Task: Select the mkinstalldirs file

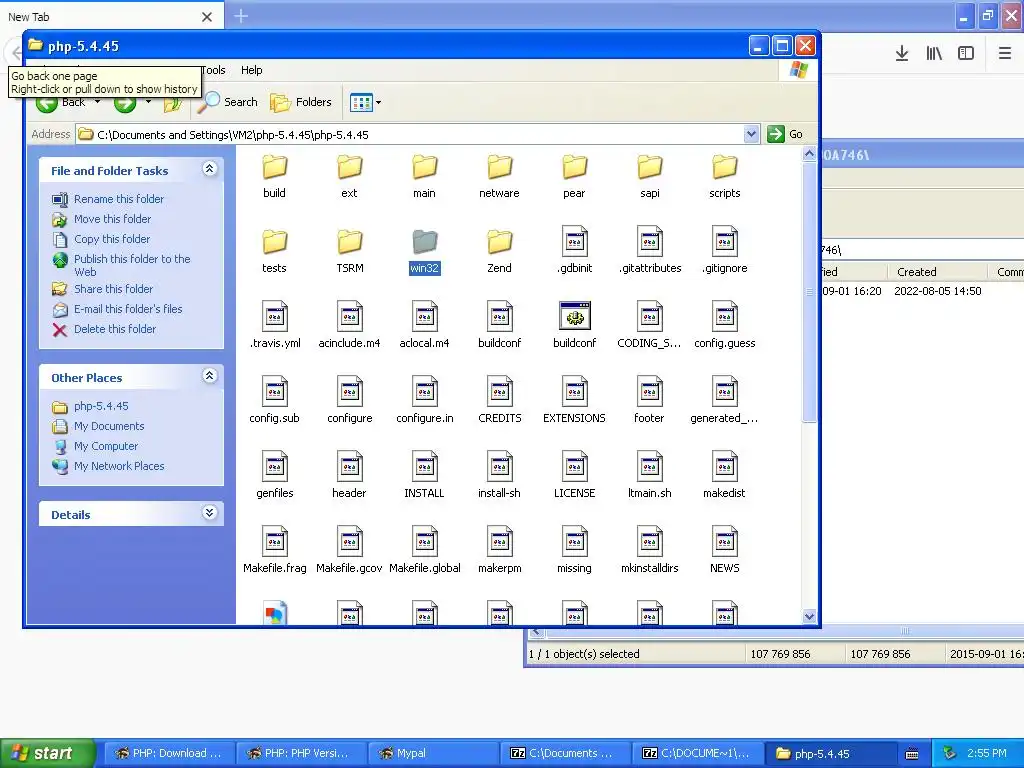Action: 650,551
